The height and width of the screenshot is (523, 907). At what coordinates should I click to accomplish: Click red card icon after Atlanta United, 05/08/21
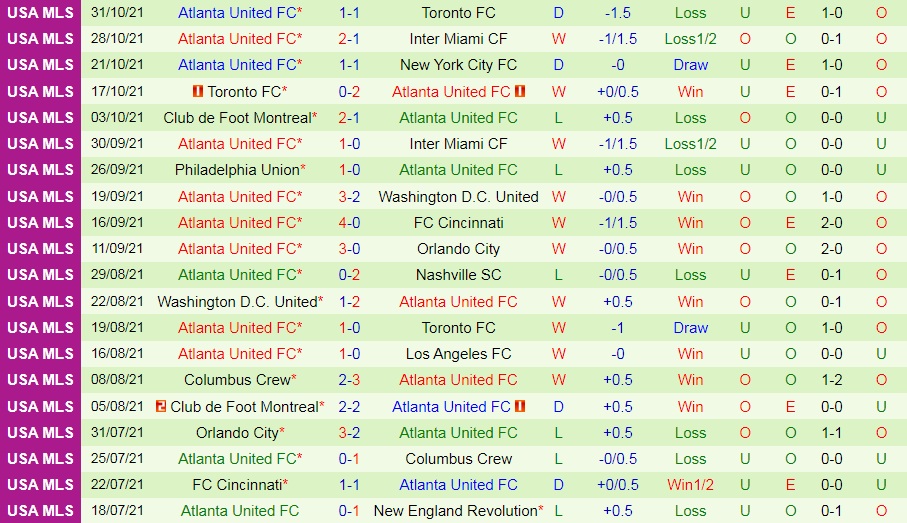tap(520, 407)
